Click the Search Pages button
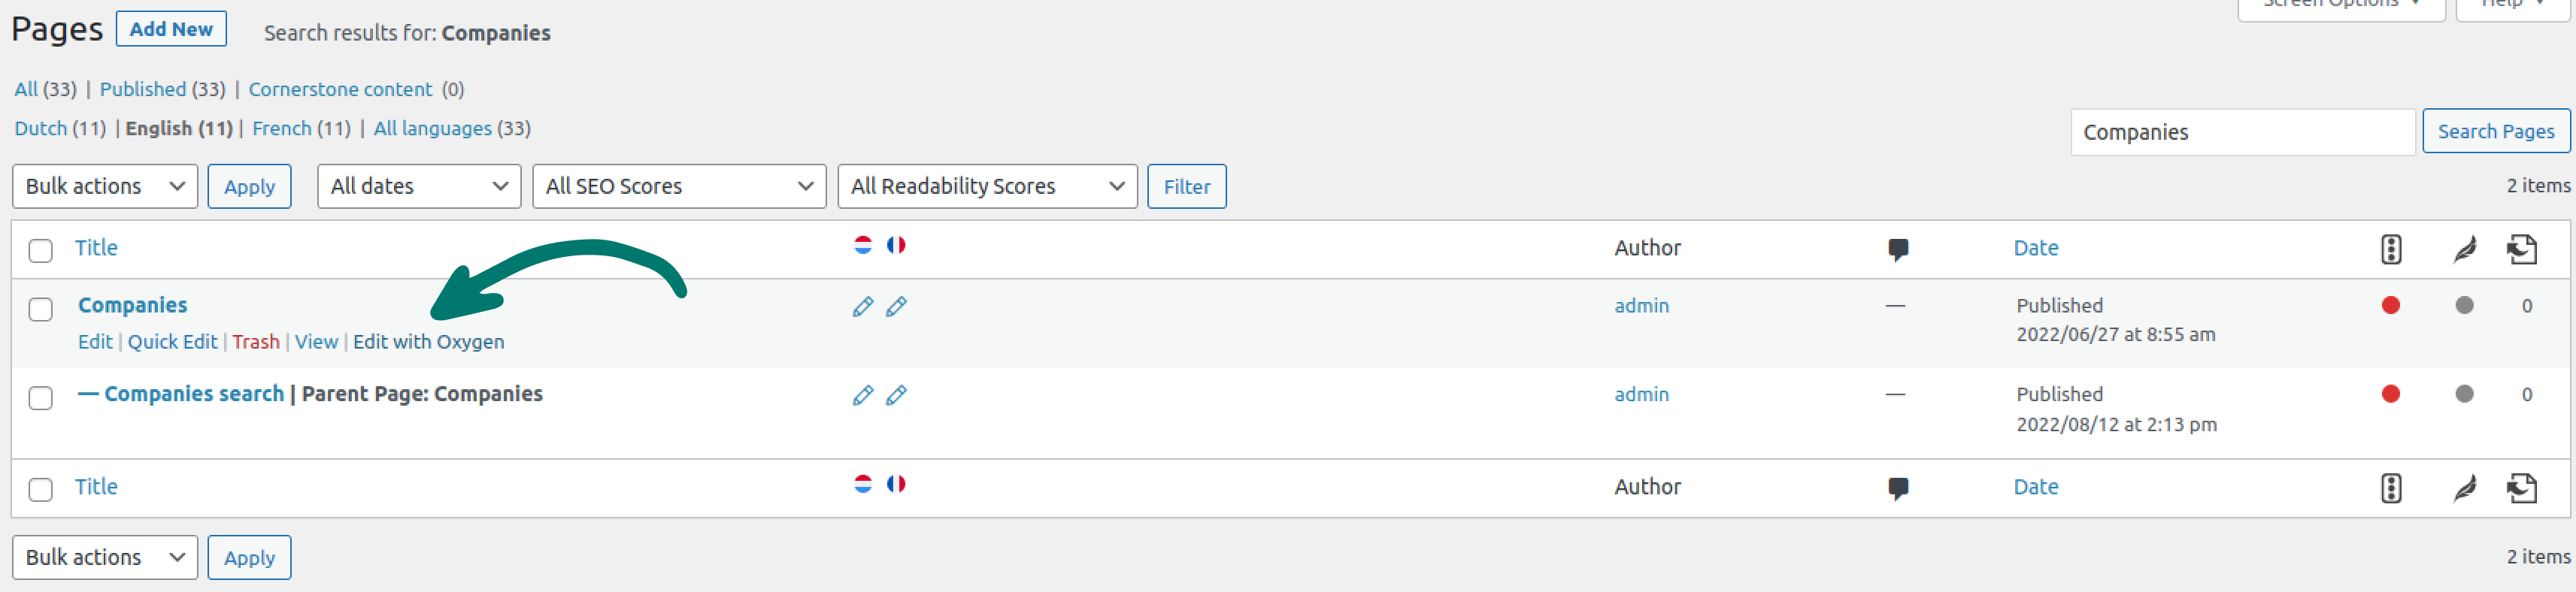Screen dimensions: 2576x592 tap(2495, 132)
